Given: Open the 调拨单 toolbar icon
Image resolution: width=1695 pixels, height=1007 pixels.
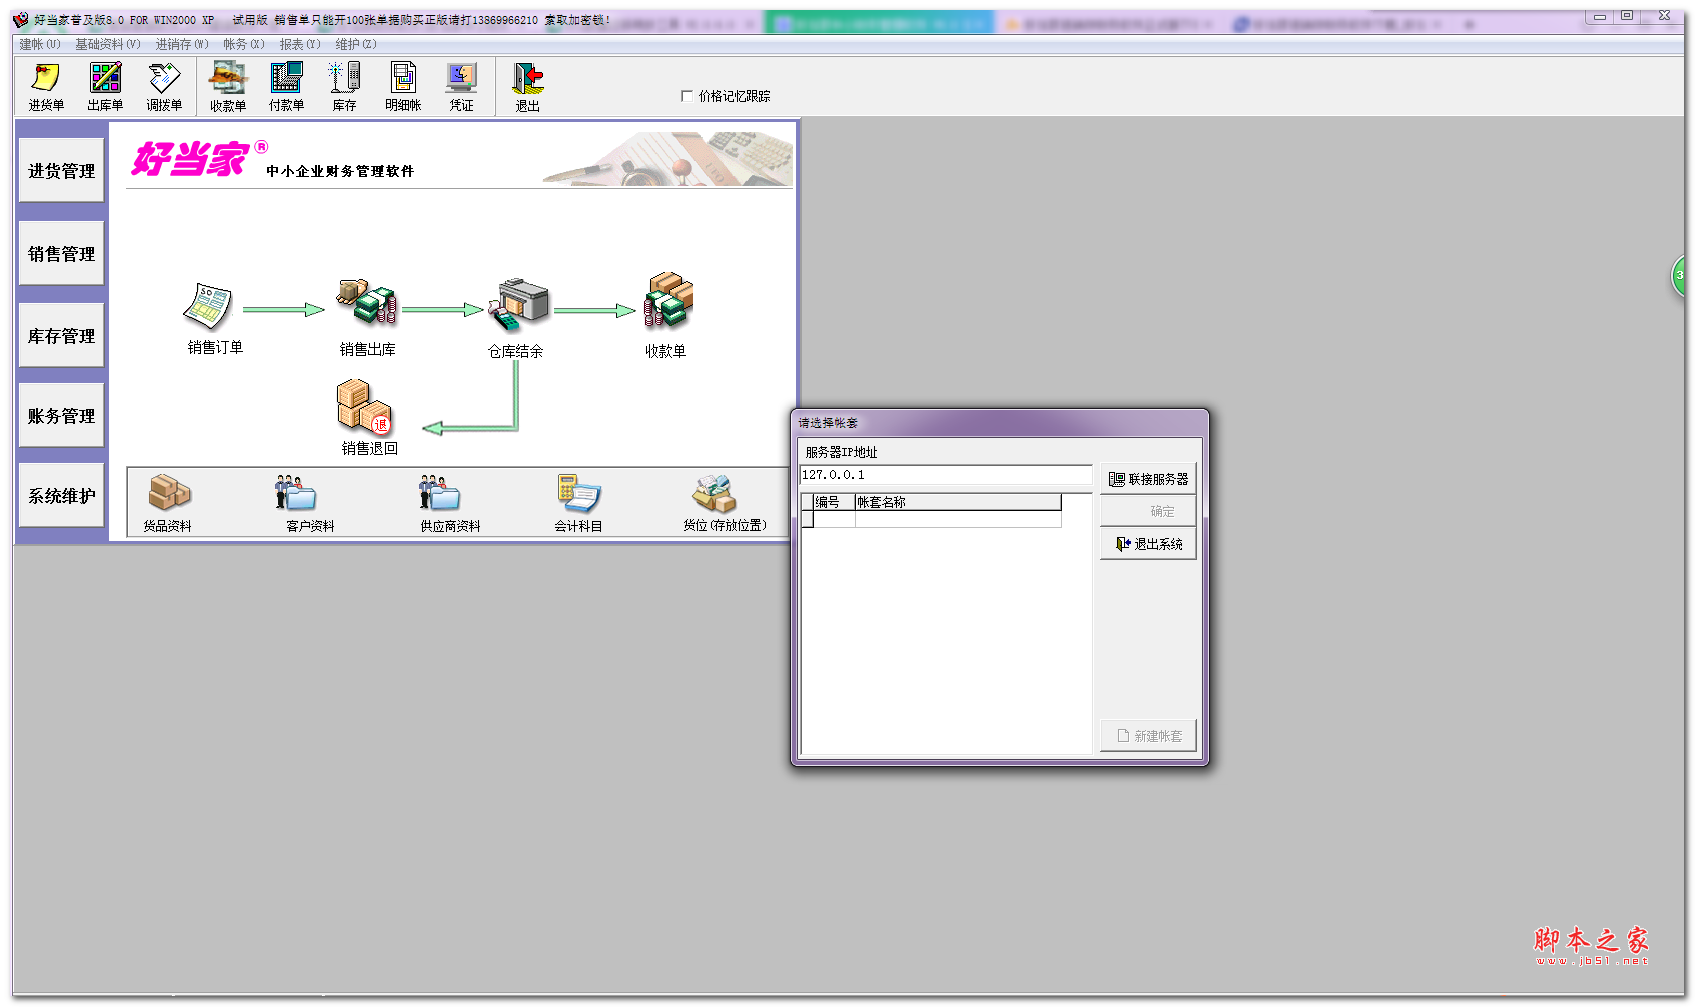Looking at the screenshot, I should (x=164, y=86).
